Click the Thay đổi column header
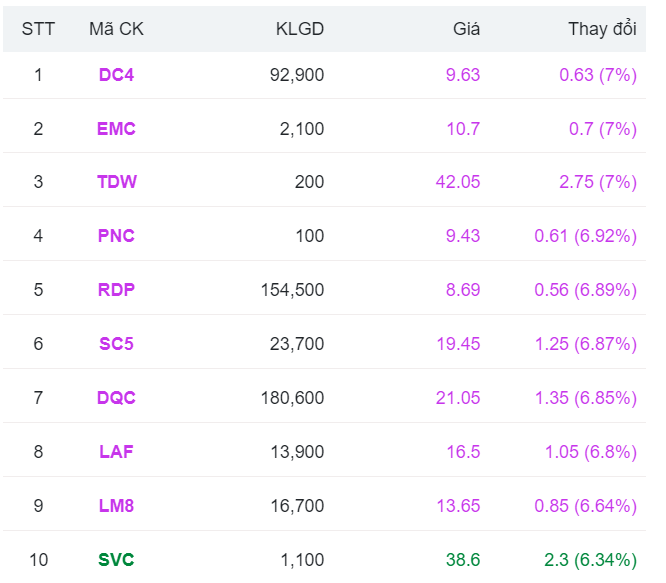Screen dimensions: 666x583 pyautogui.click(x=602, y=28)
